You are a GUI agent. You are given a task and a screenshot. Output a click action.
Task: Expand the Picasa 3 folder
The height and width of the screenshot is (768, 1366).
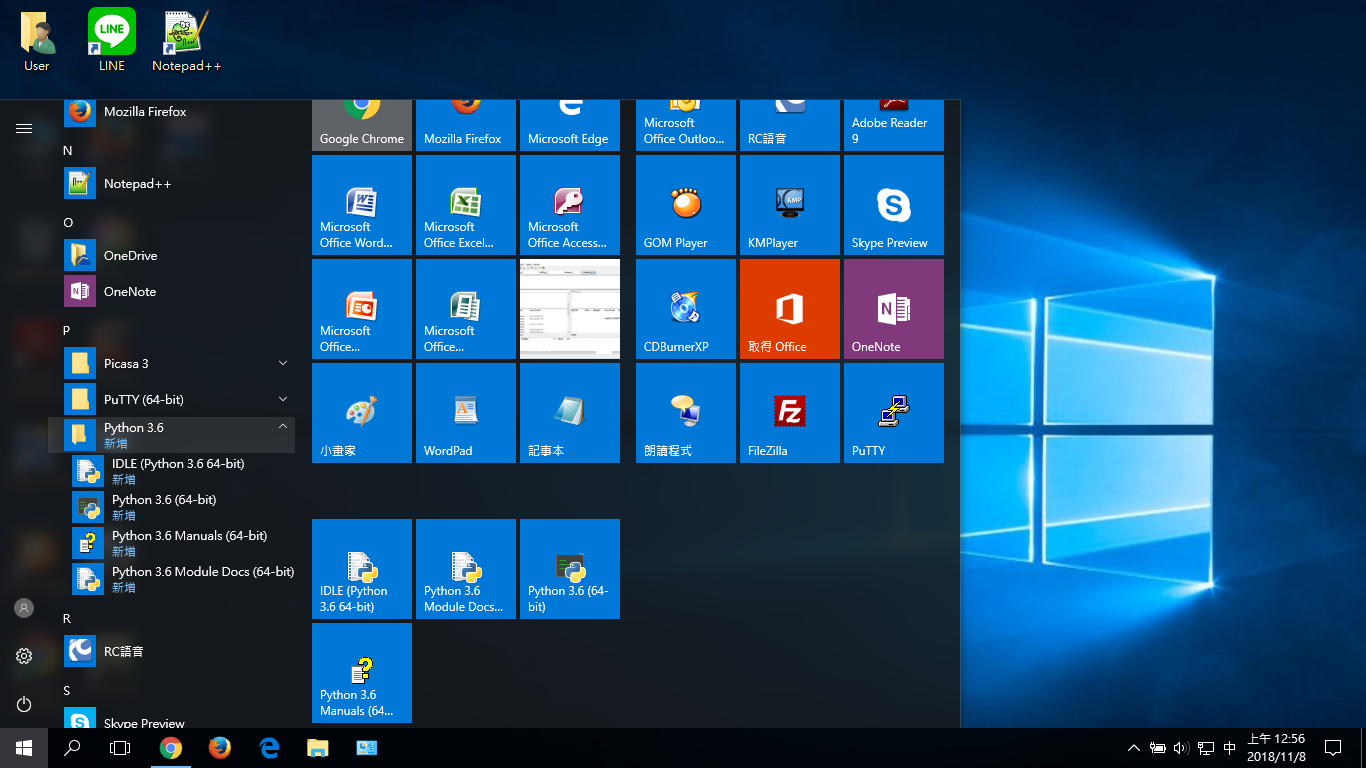(x=172, y=363)
